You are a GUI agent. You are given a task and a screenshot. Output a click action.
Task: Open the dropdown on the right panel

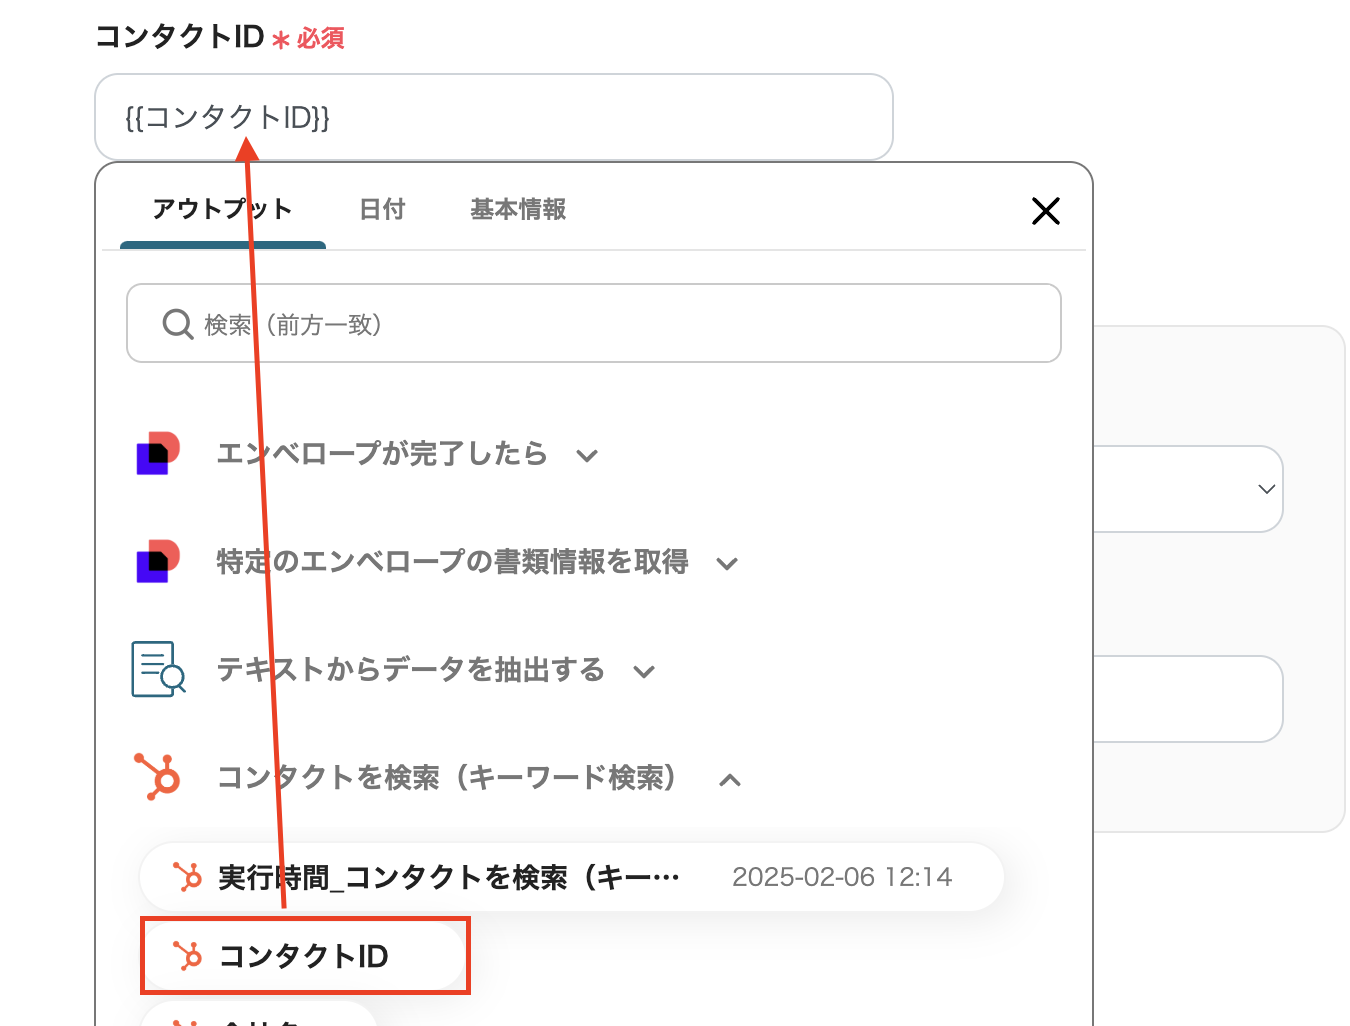1266,489
